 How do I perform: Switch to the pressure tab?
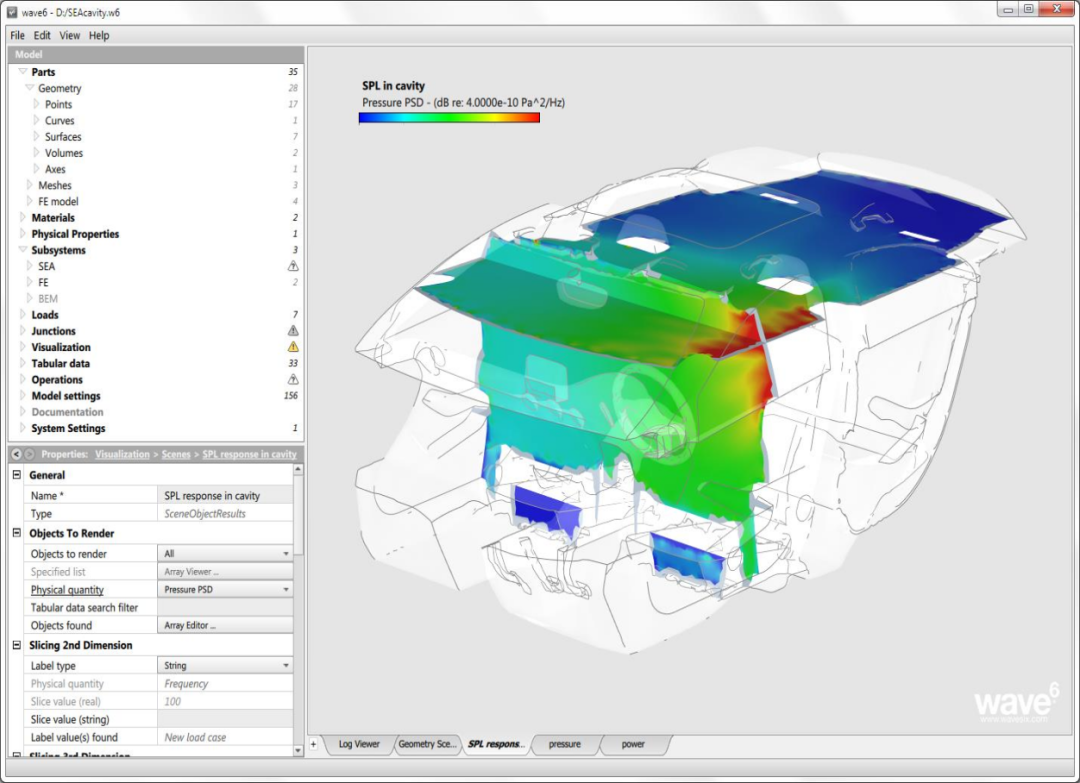click(565, 744)
